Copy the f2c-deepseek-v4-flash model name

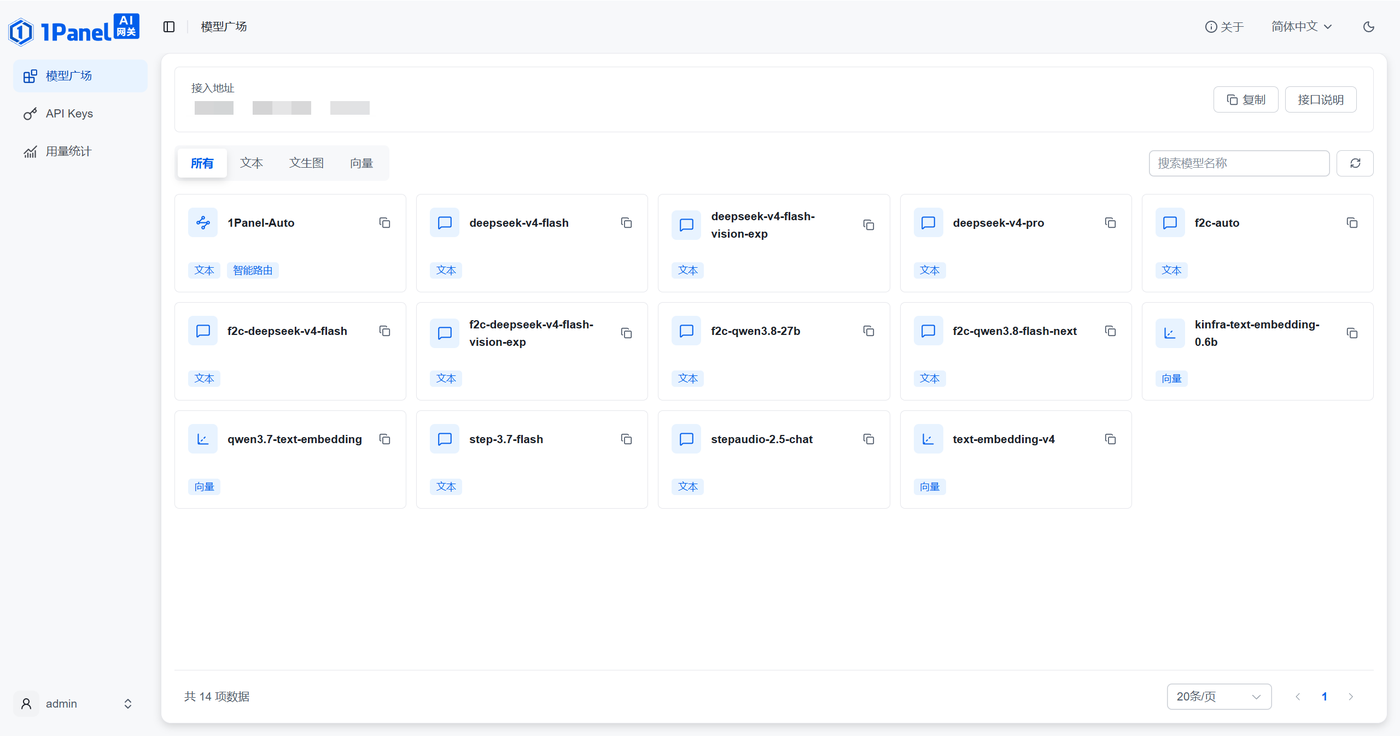pos(385,331)
